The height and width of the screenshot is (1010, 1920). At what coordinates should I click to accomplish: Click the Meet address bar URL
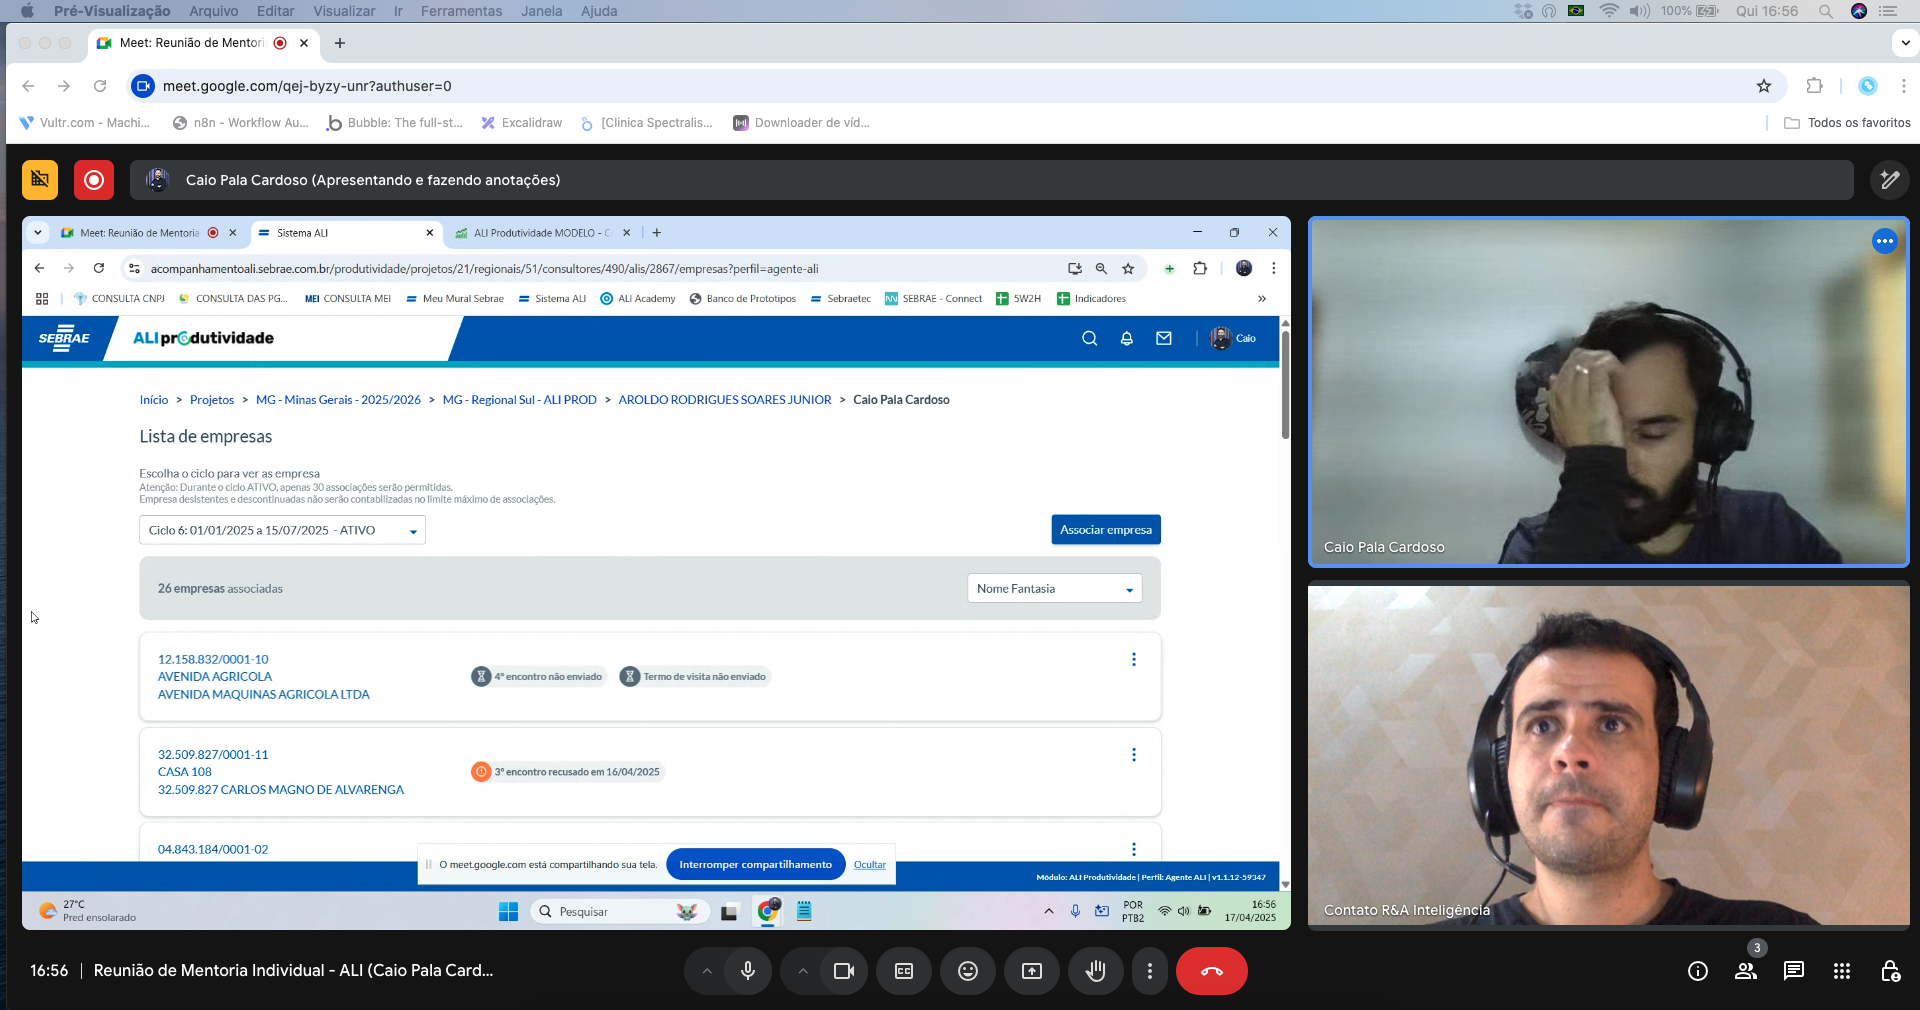click(307, 86)
